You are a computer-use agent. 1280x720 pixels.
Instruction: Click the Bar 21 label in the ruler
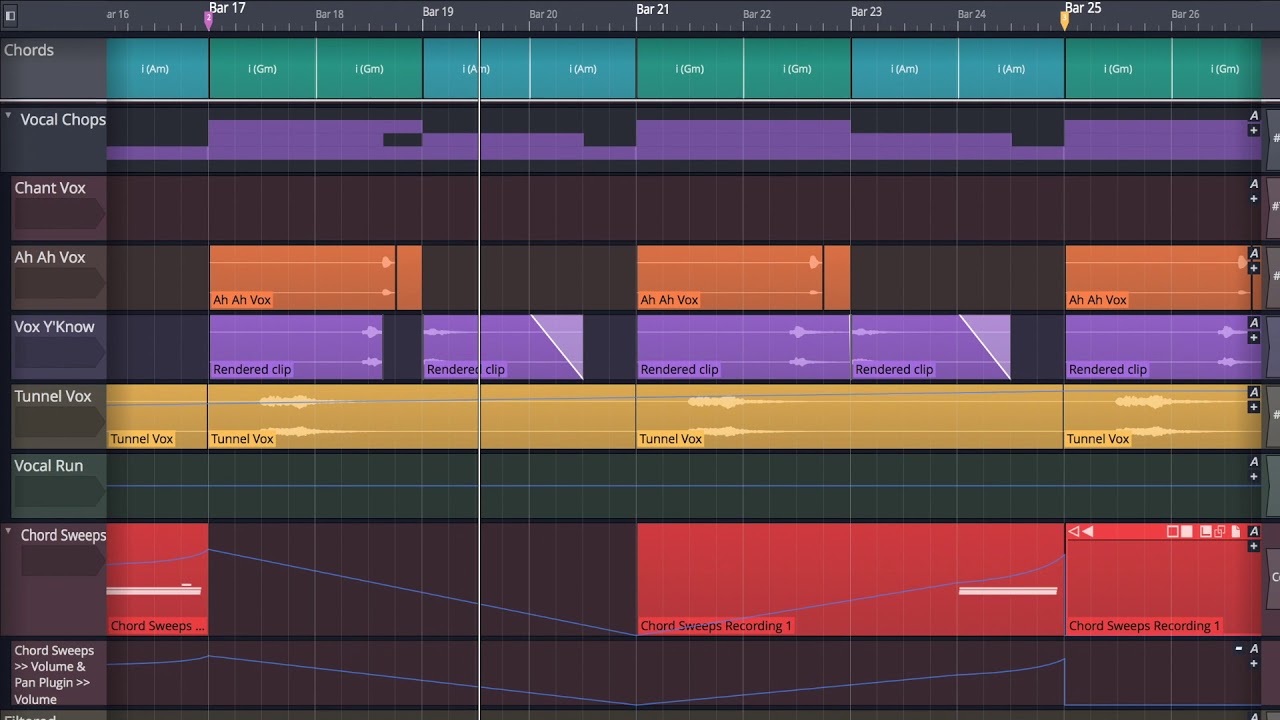652,9
